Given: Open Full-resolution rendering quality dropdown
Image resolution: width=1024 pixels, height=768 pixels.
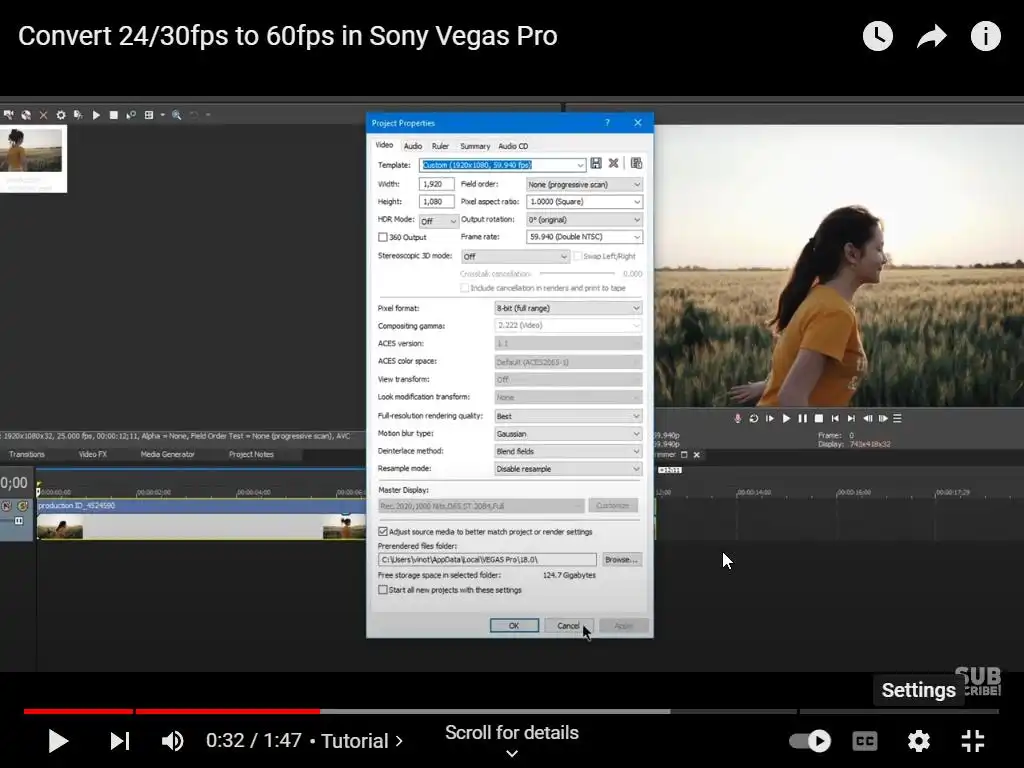Looking at the screenshot, I should pyautogui.click(x=568, y=416).
